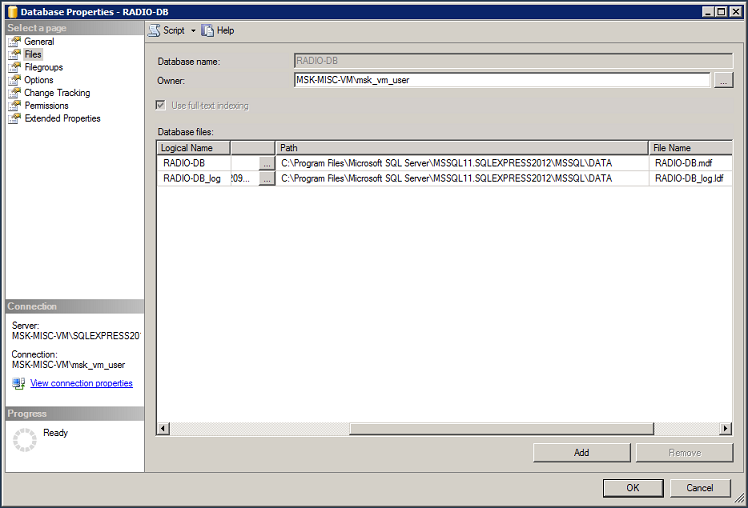Switch to the Filegroups page

43,67
